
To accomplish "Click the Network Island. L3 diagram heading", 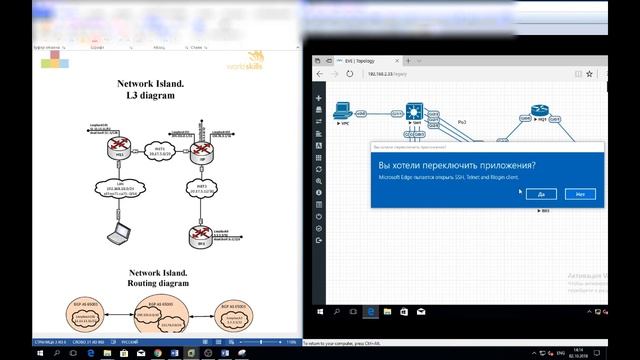I will pyautogui.click(x=151, y=89).
